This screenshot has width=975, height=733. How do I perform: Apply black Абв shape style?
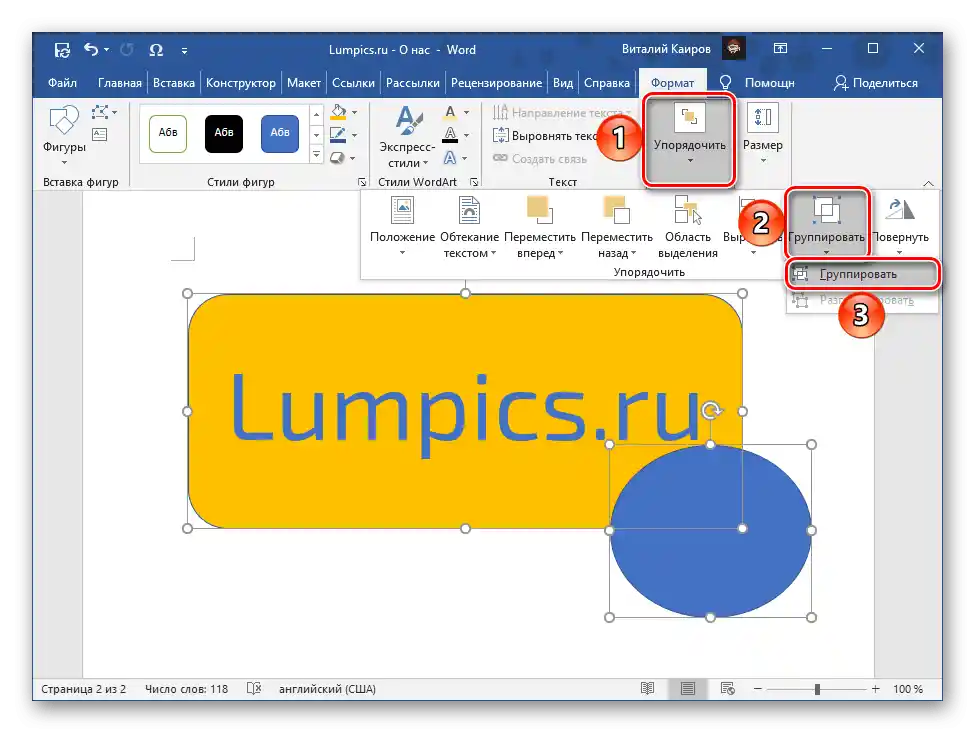click(x=224, y=133)
